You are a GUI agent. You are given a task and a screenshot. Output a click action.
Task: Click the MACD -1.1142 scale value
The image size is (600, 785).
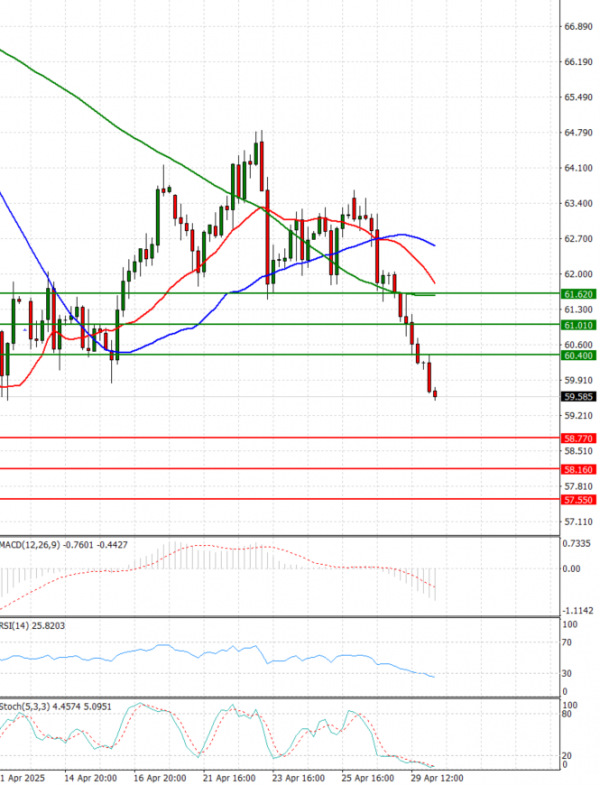[x=578, y=611]
